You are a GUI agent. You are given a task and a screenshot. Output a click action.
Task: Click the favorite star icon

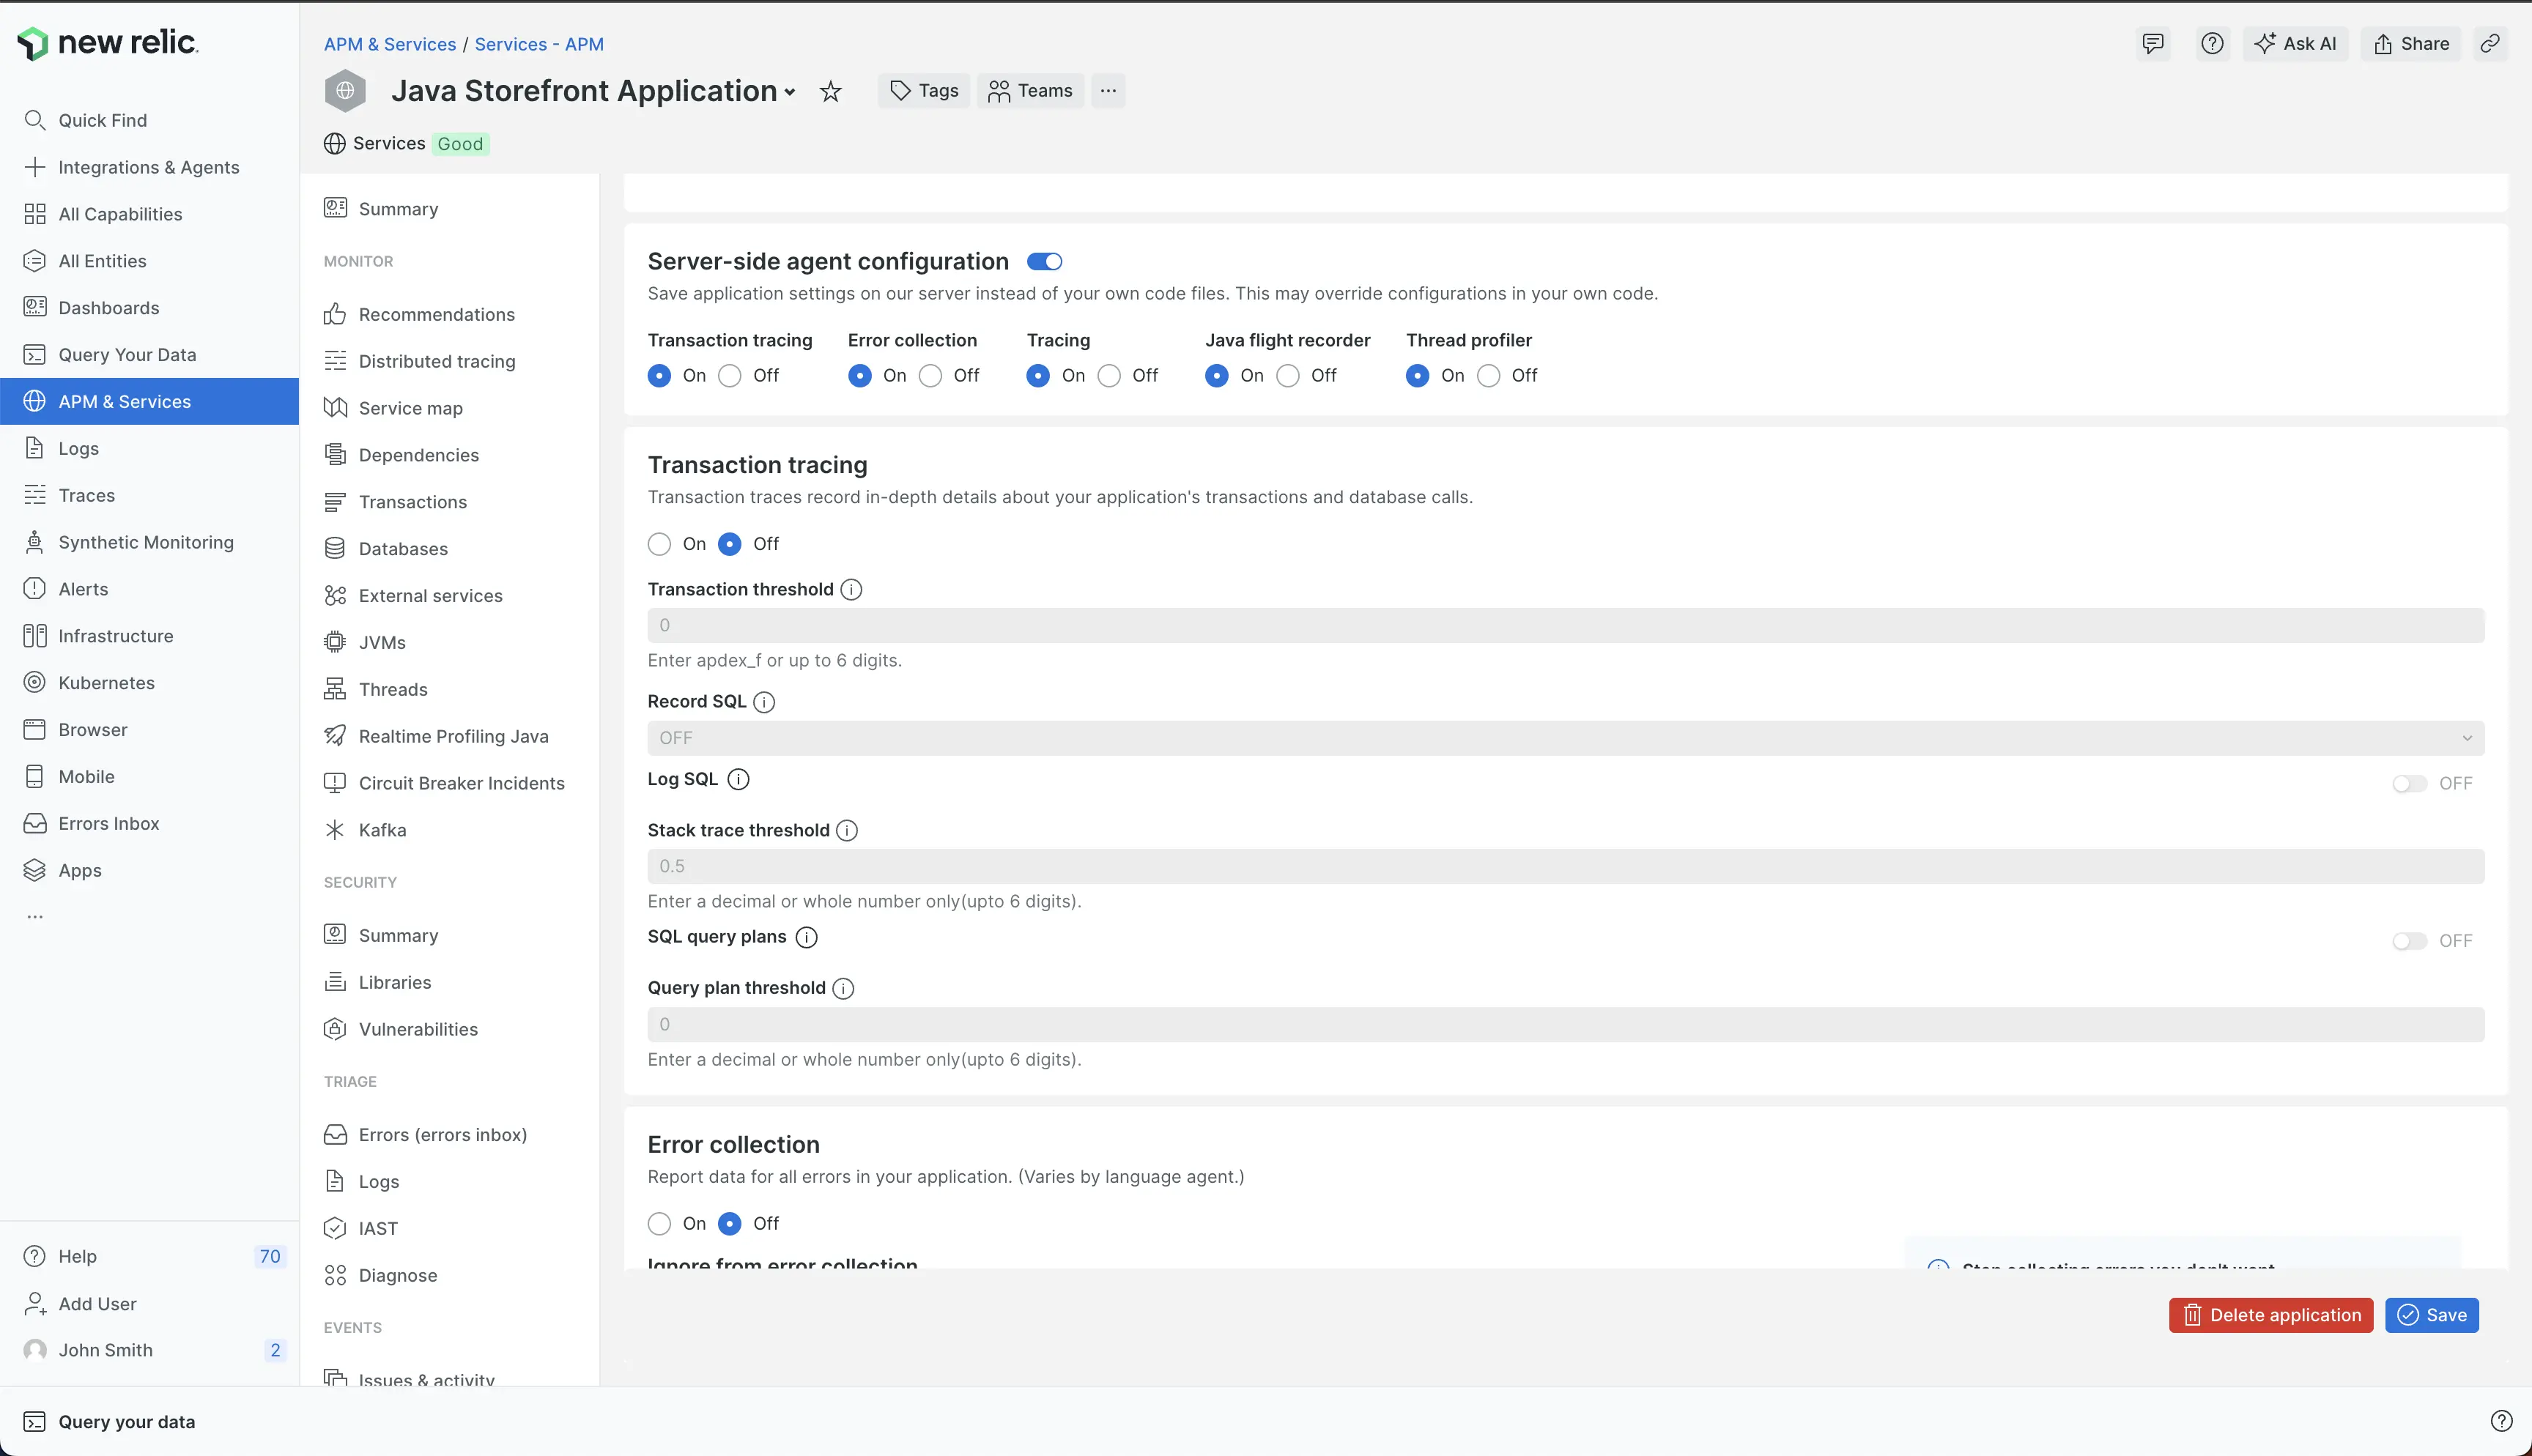830,92
